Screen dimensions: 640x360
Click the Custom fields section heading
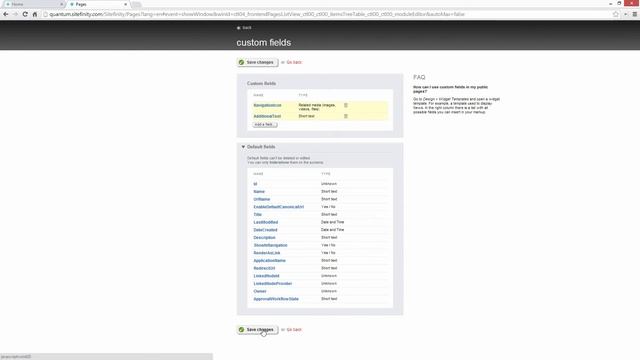point(261,83)
